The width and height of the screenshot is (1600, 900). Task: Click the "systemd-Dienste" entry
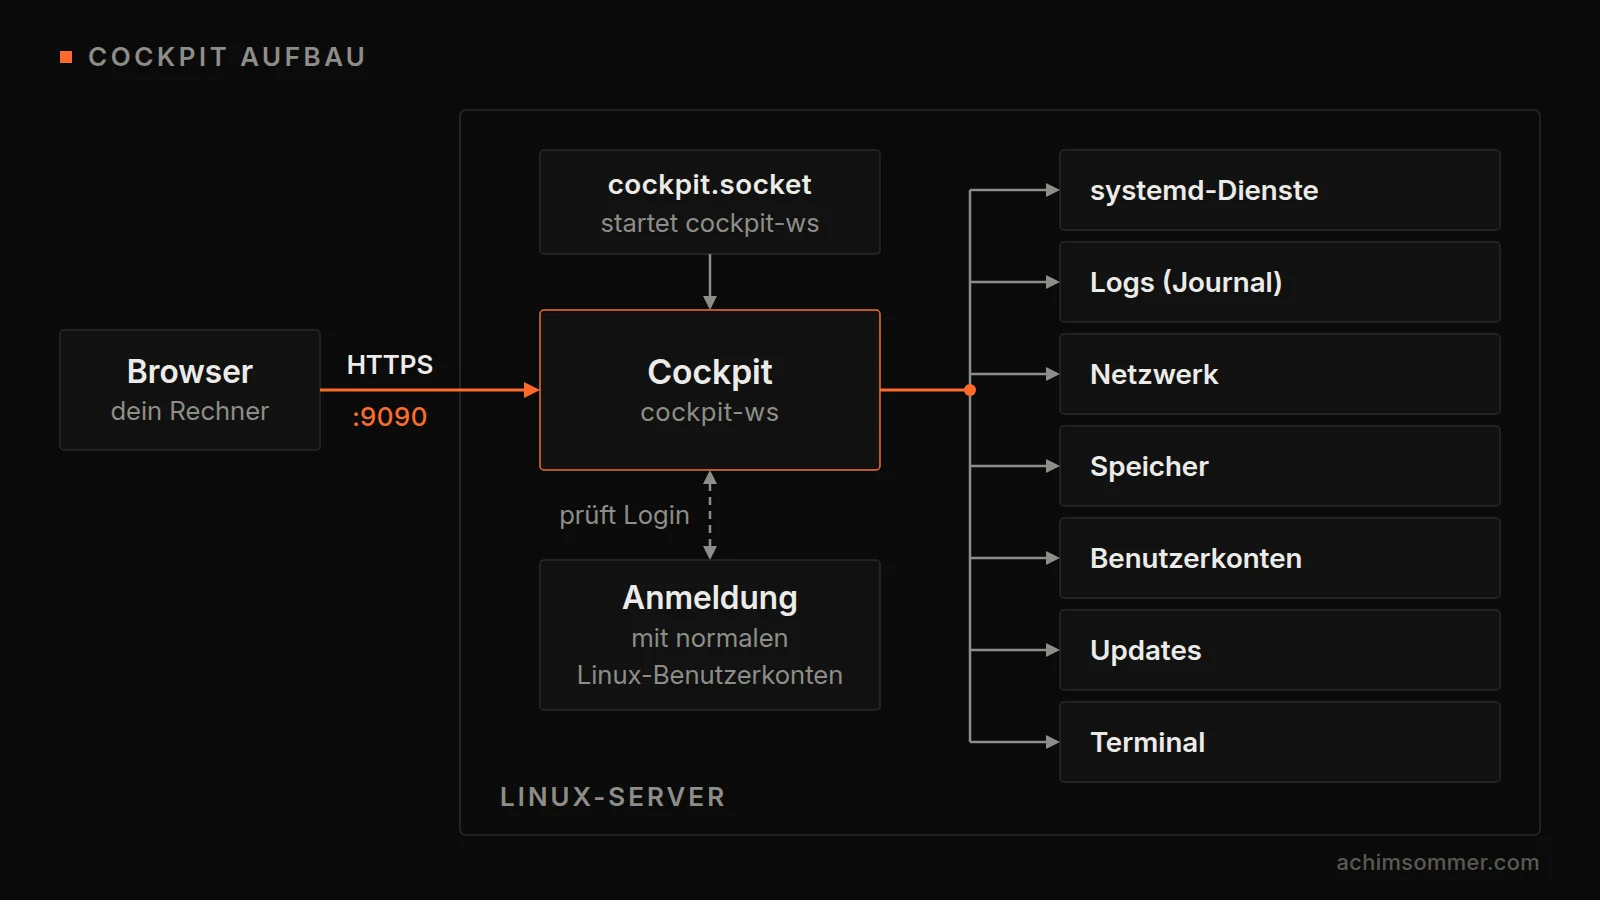(1280, 190)
